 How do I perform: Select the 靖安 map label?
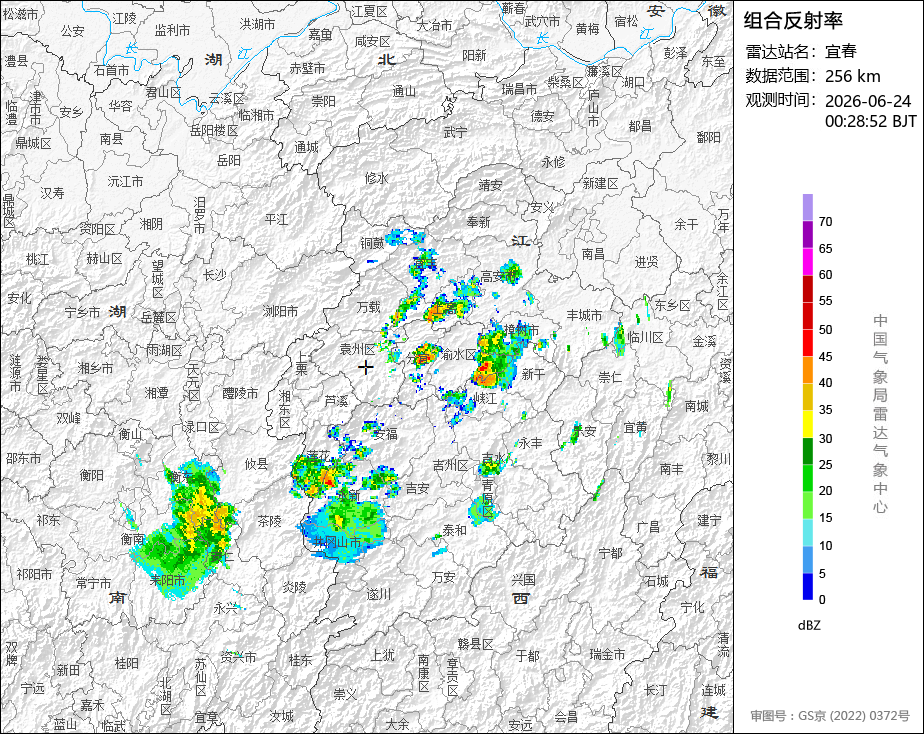pyautogui.click(x=490, y=186)
